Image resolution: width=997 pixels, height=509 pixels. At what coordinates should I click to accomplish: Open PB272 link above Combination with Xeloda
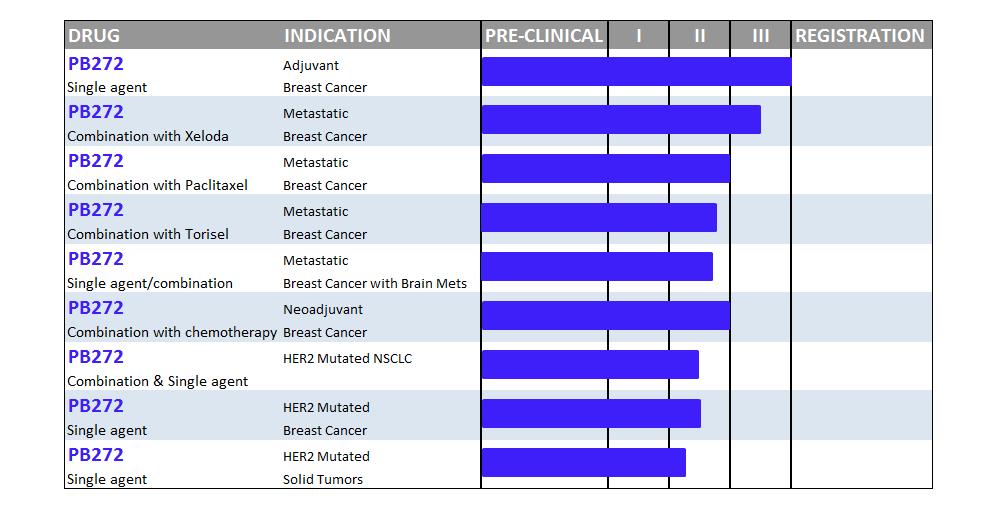coord(96,112)
